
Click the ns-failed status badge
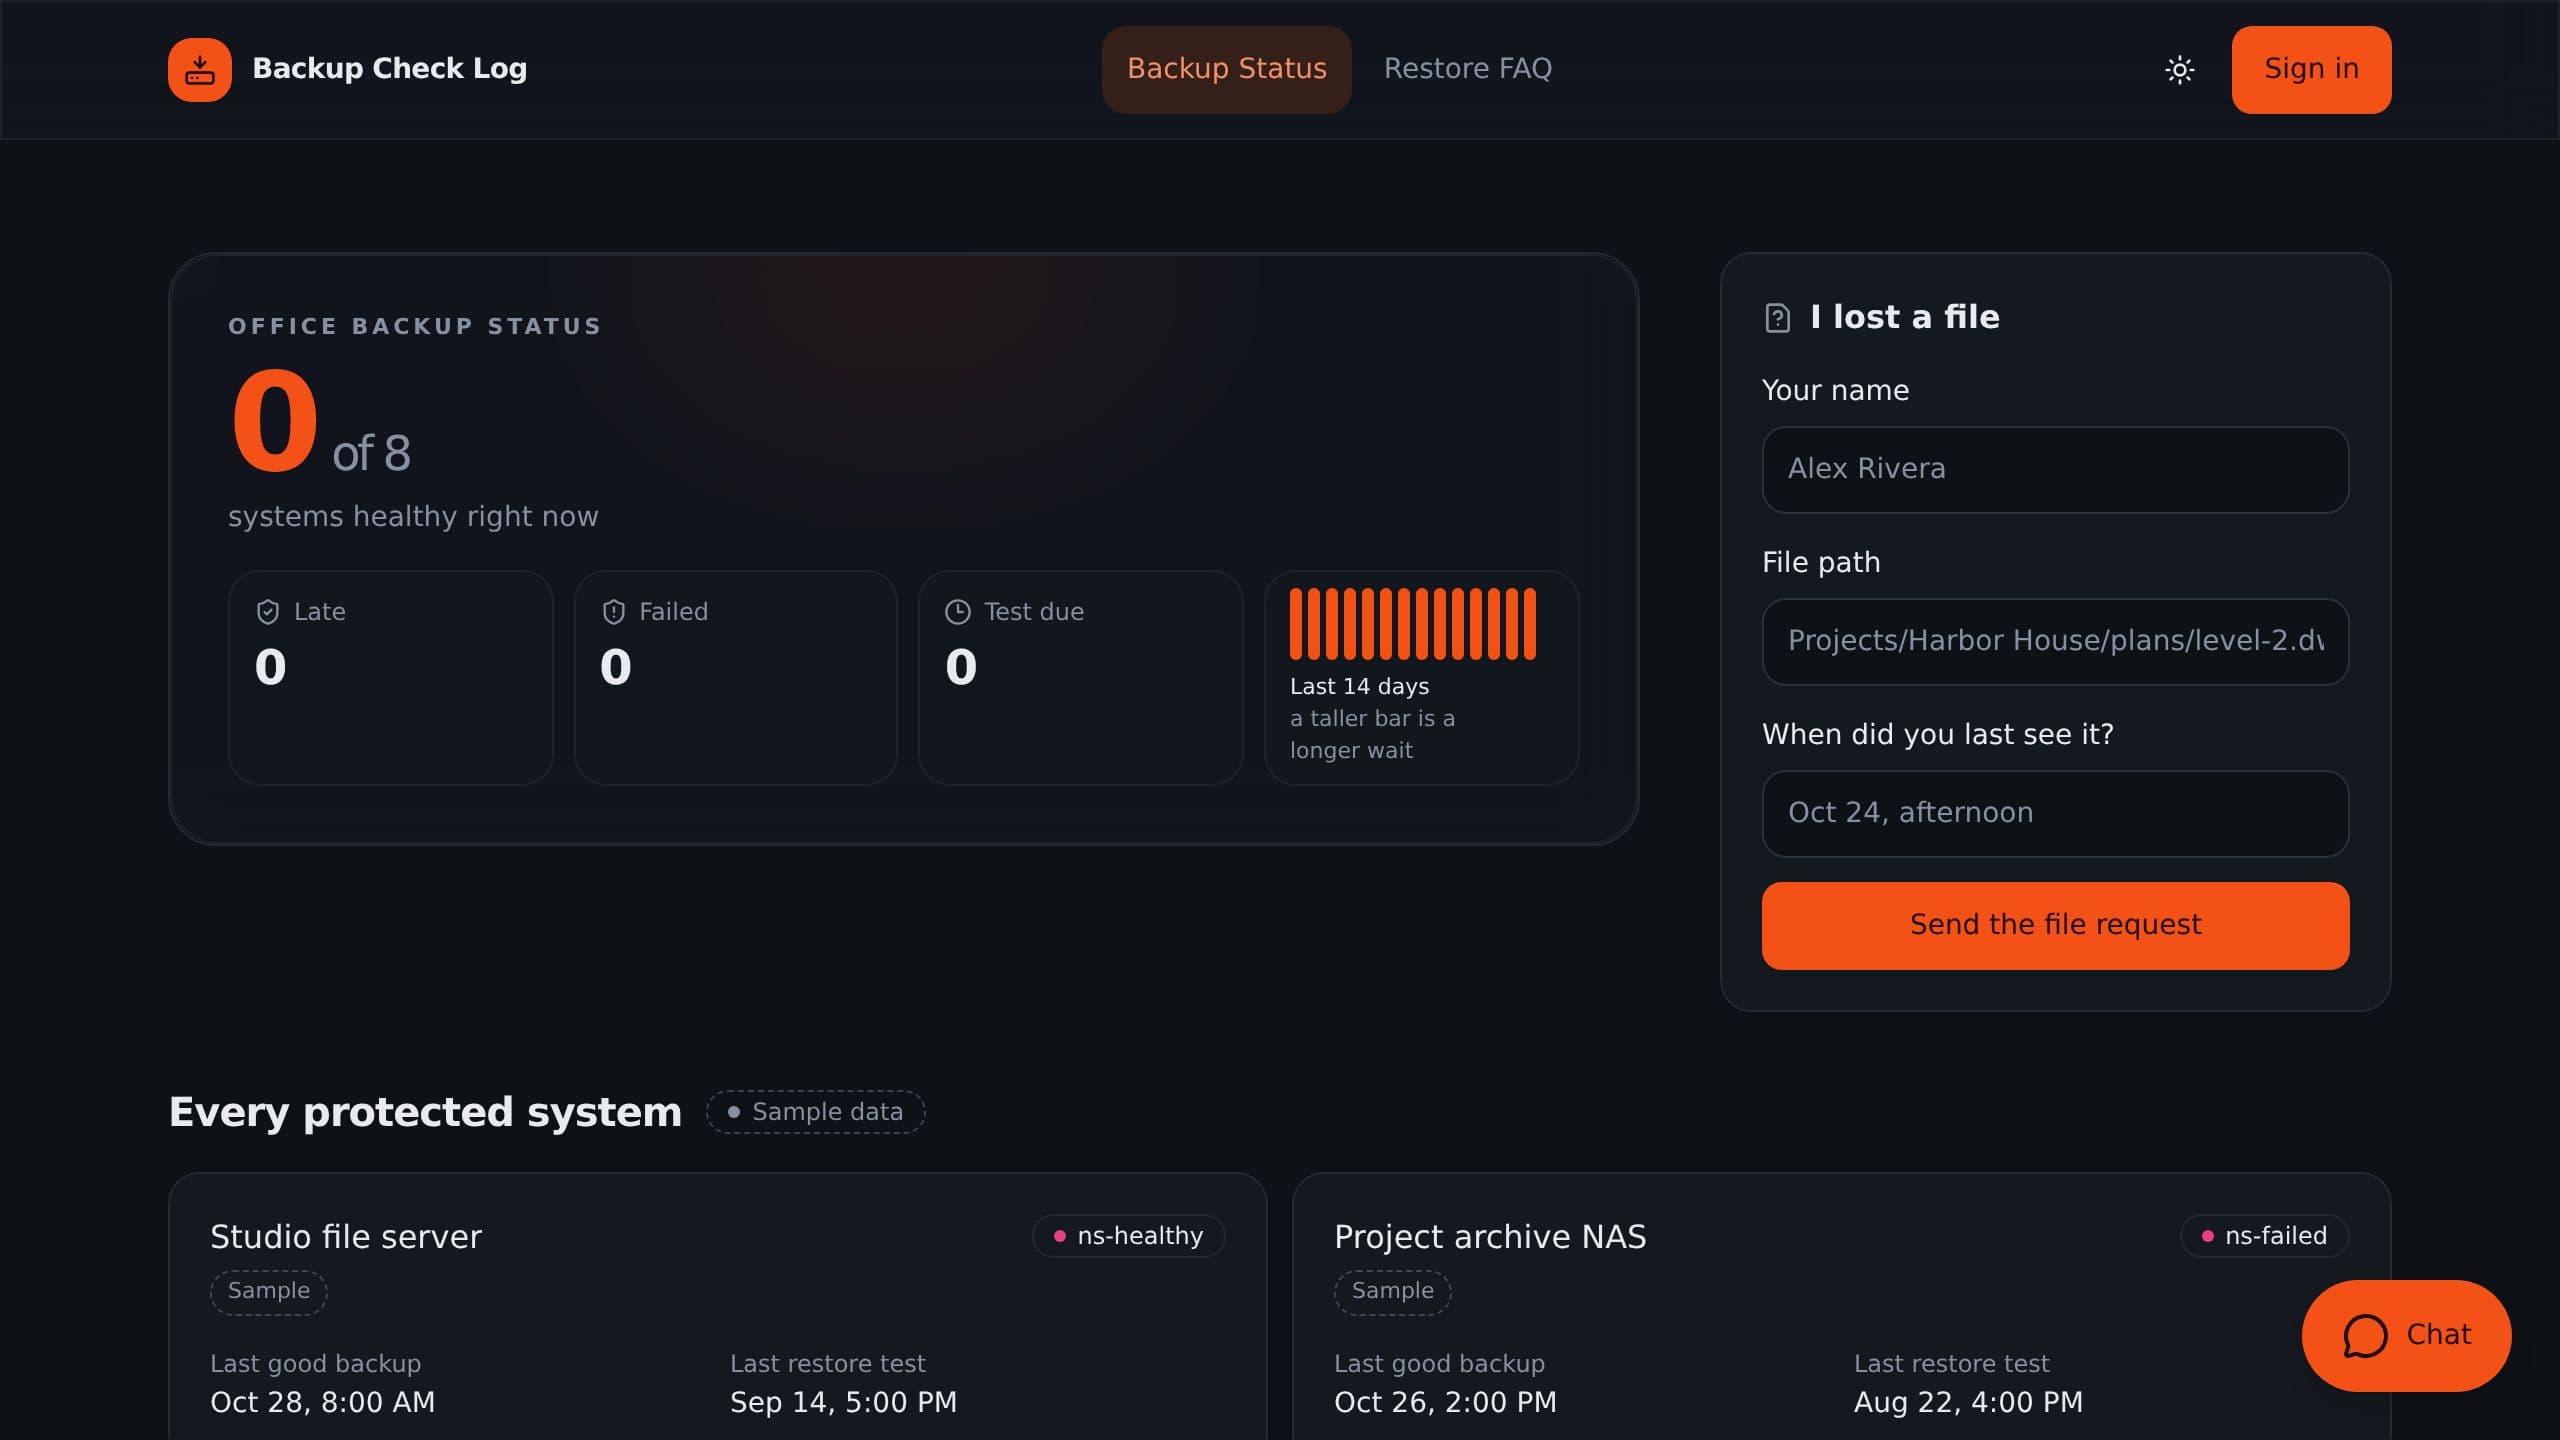pos(2265,1236)
